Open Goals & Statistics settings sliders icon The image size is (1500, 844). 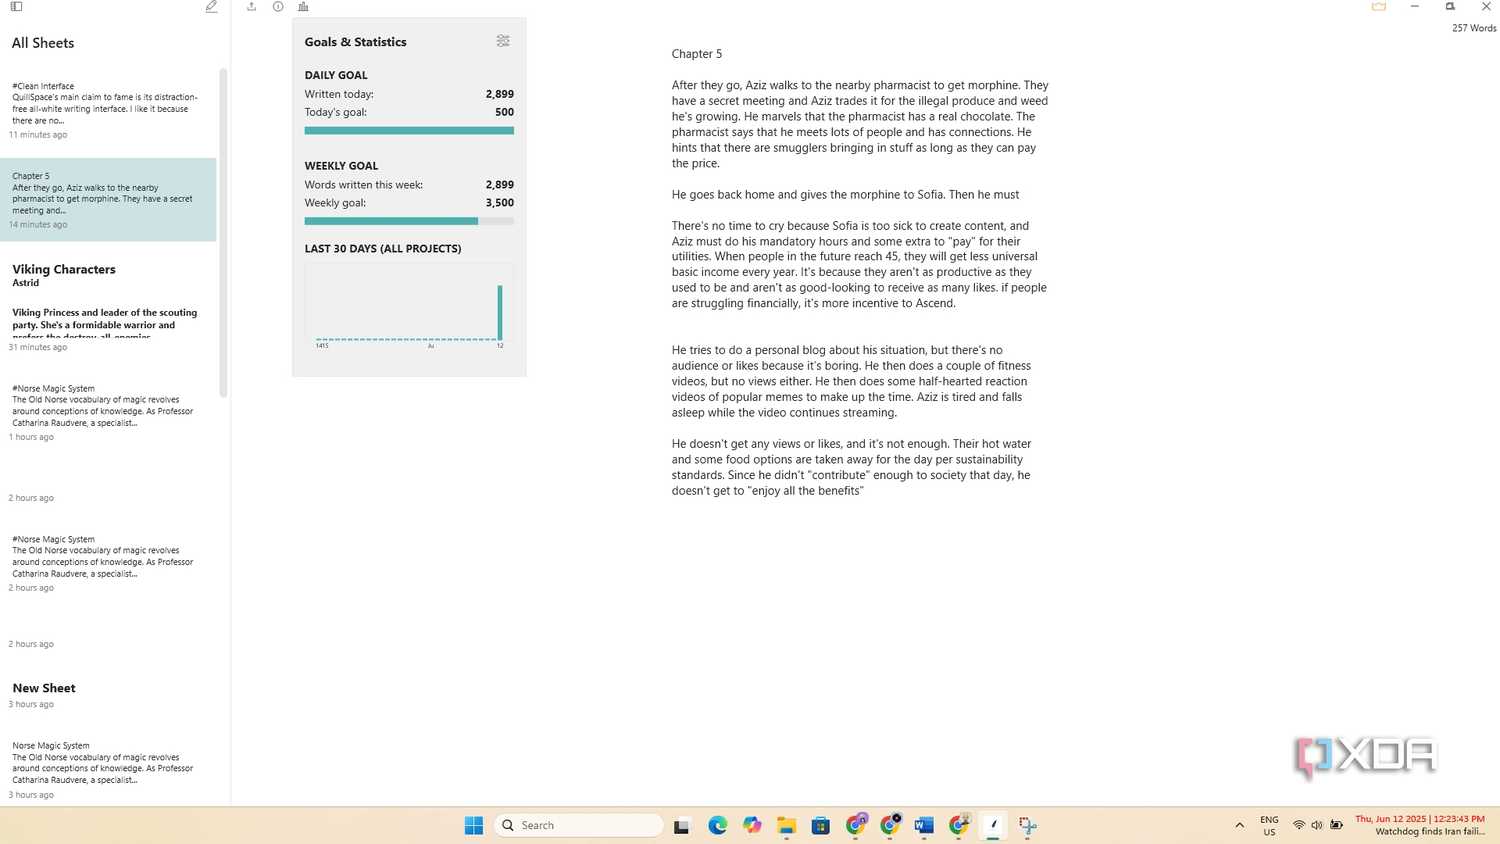pos(503,41)
